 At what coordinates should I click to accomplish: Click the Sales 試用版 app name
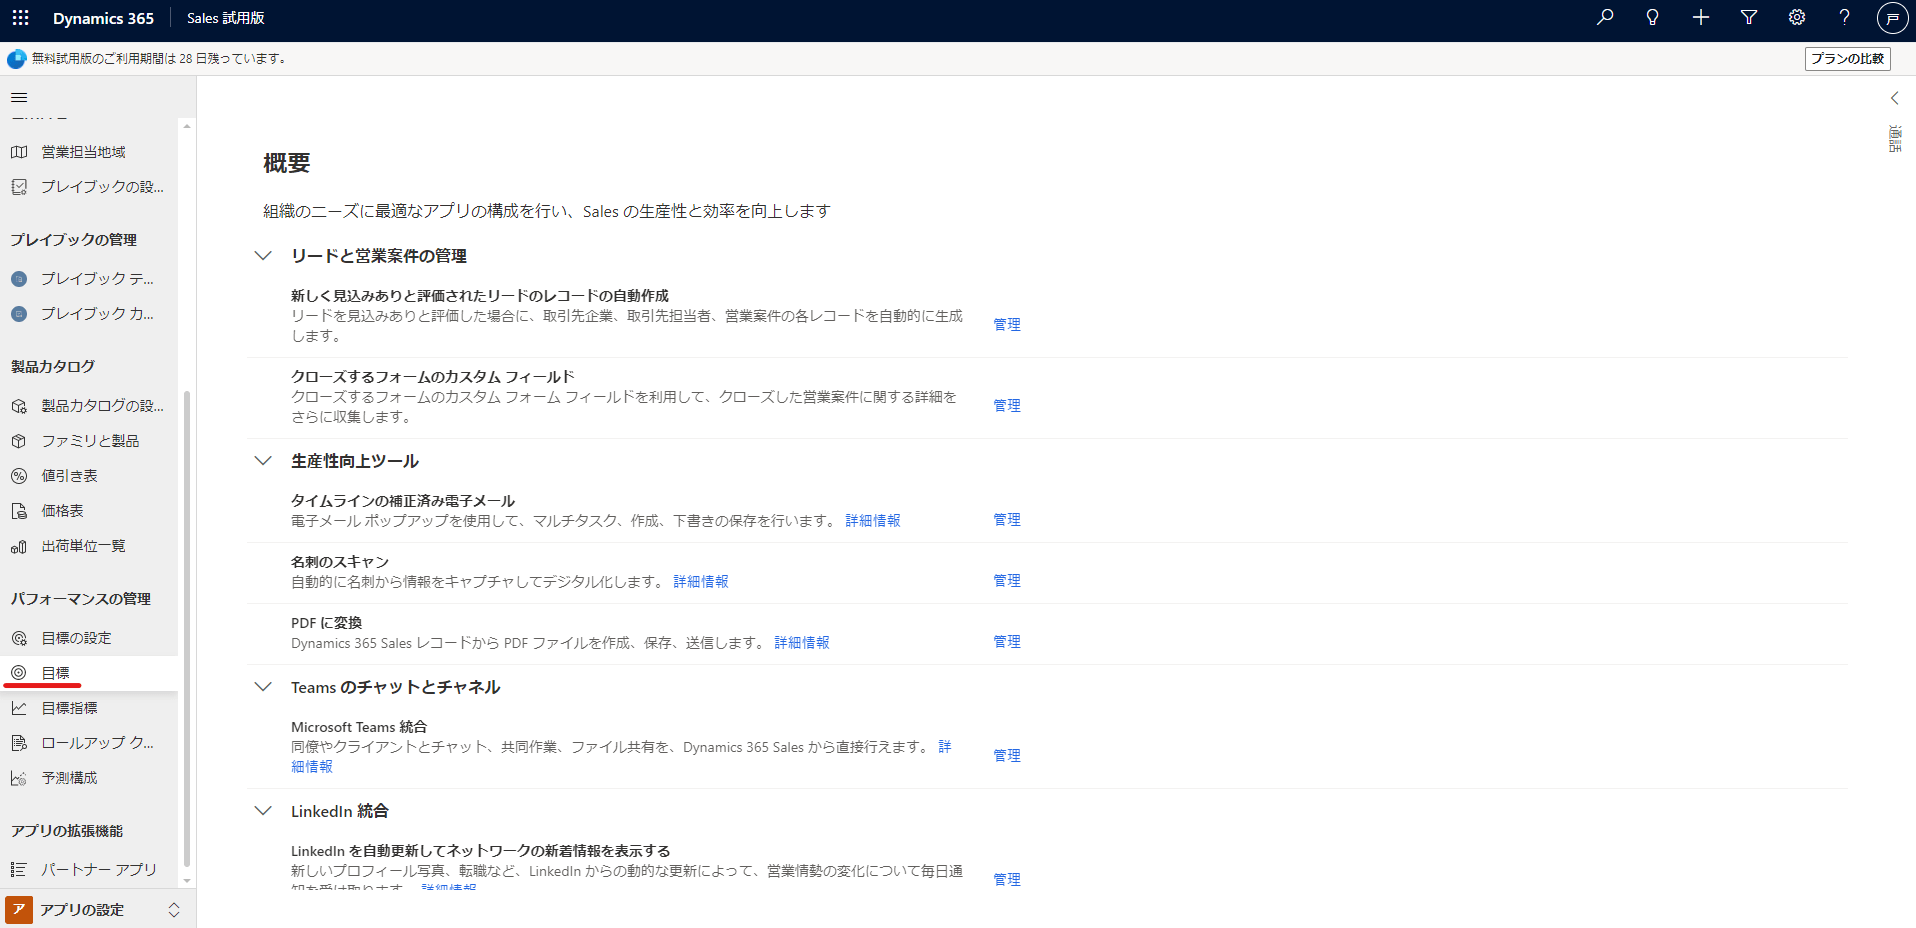pyautogui.click(x=226, y=18)
